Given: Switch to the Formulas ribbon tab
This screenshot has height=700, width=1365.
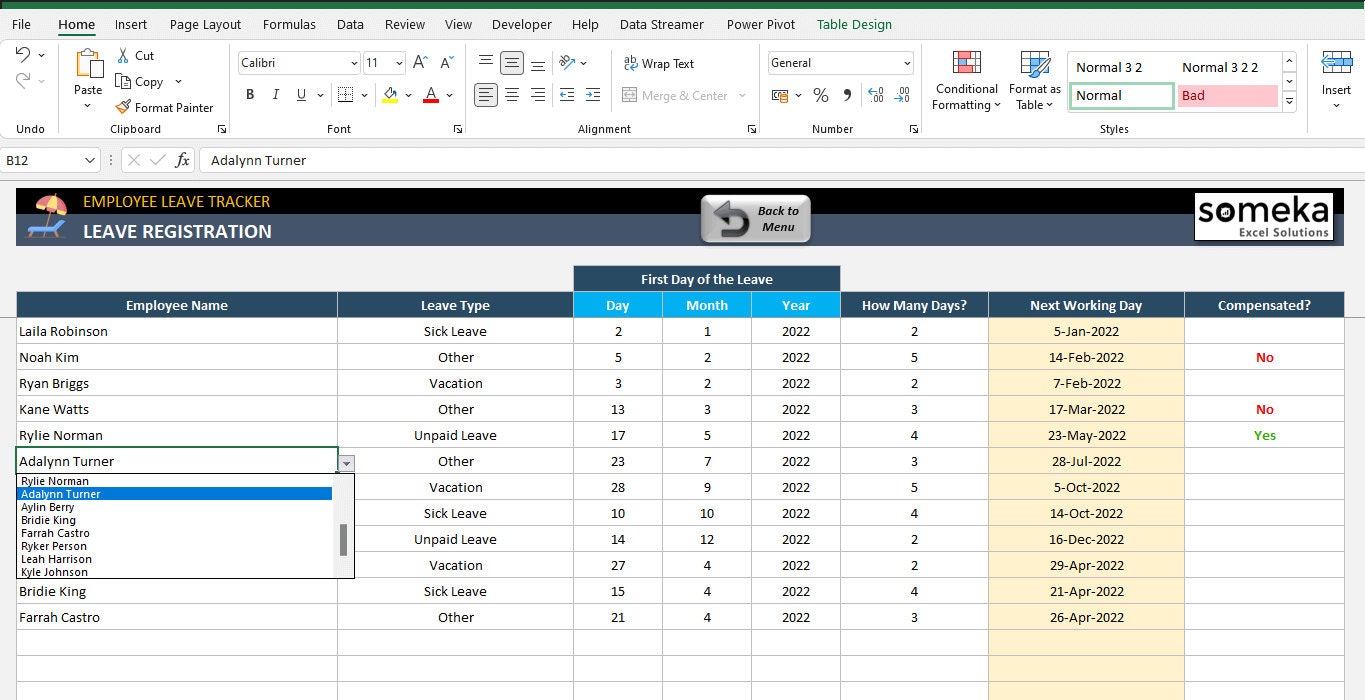Looking at the screenshot, I should click(x=289, y=24).
